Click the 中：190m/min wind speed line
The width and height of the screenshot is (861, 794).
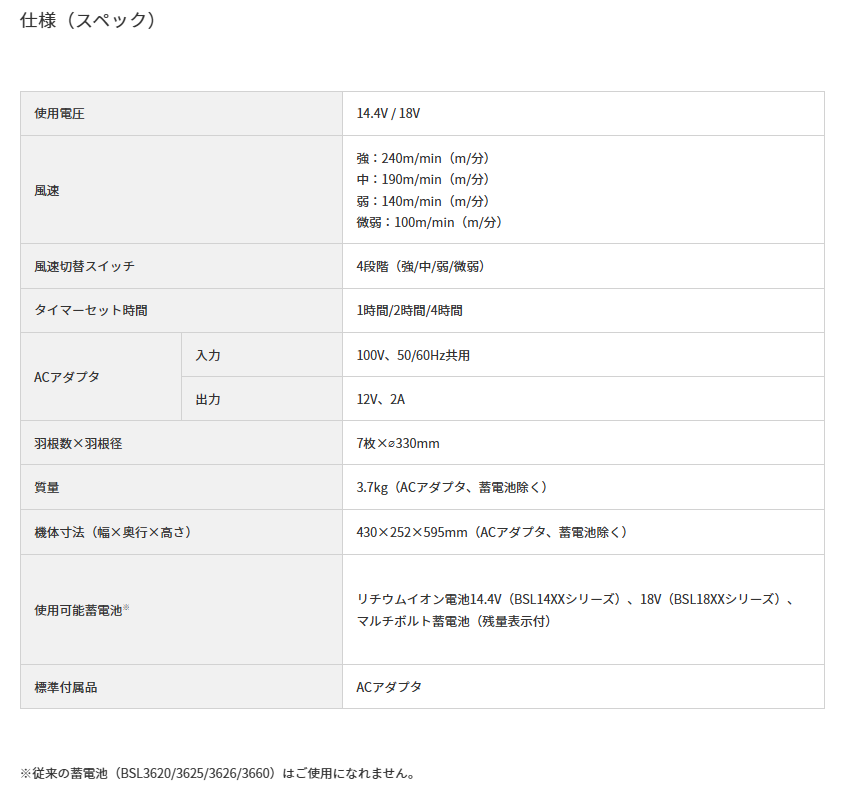(423, 180)
